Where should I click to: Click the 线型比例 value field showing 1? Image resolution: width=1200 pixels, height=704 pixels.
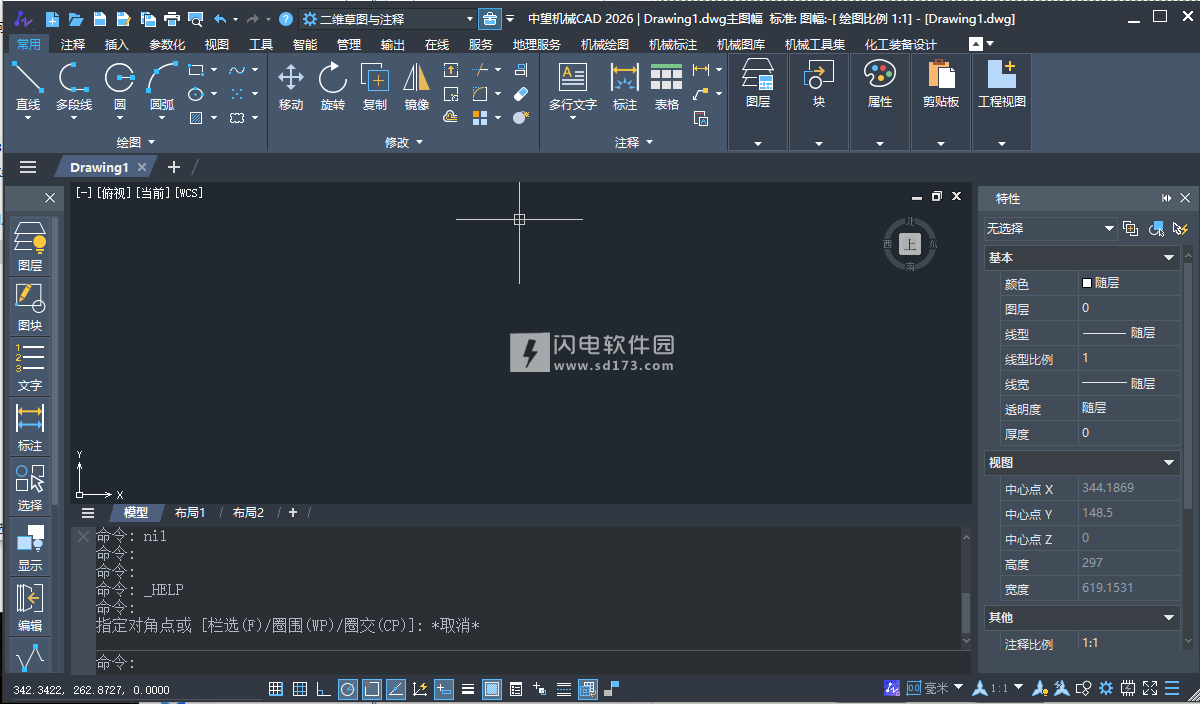[1129, 358]
